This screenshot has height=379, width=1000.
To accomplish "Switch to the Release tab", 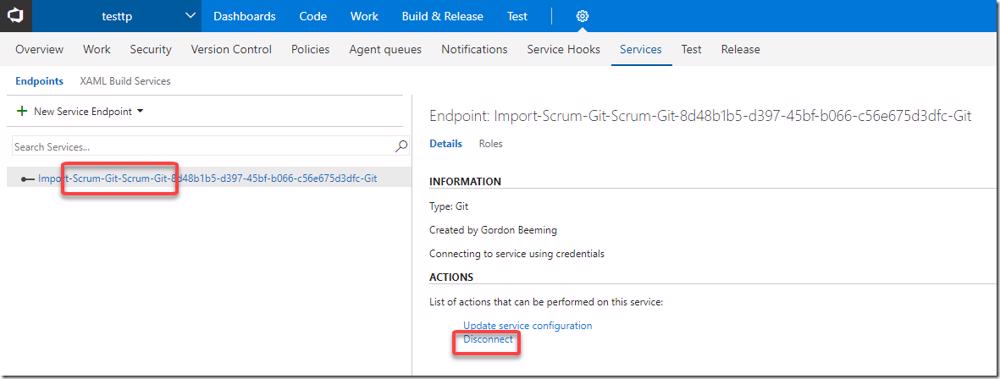I will point(740,49).
